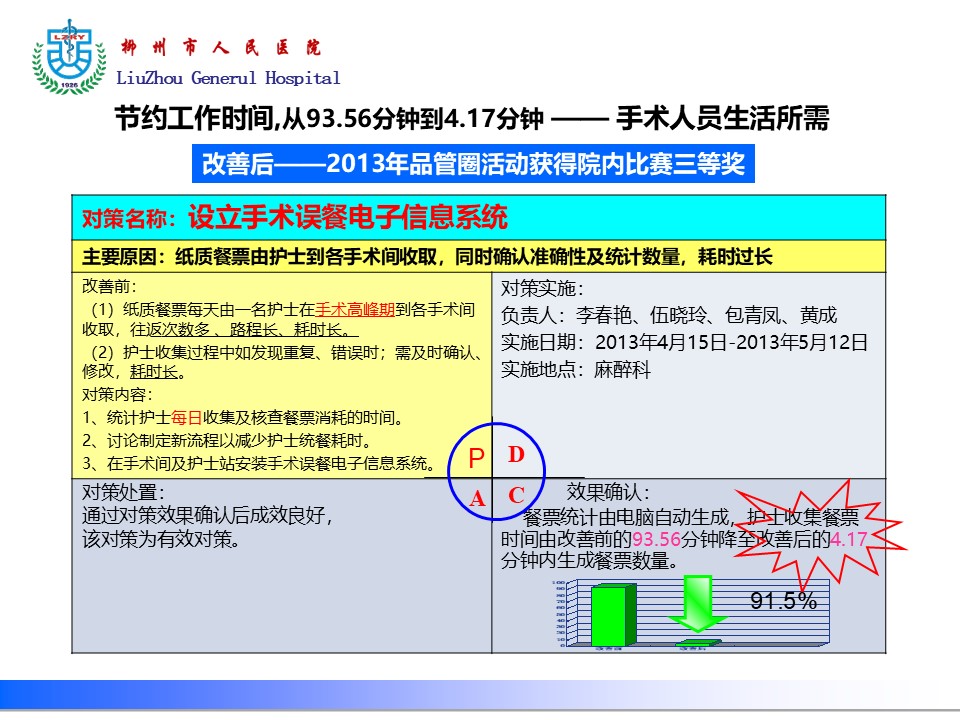Click the LiuZhou Generul Hospital text
This screenshot has height=720, width=960.
coord(229,78)
